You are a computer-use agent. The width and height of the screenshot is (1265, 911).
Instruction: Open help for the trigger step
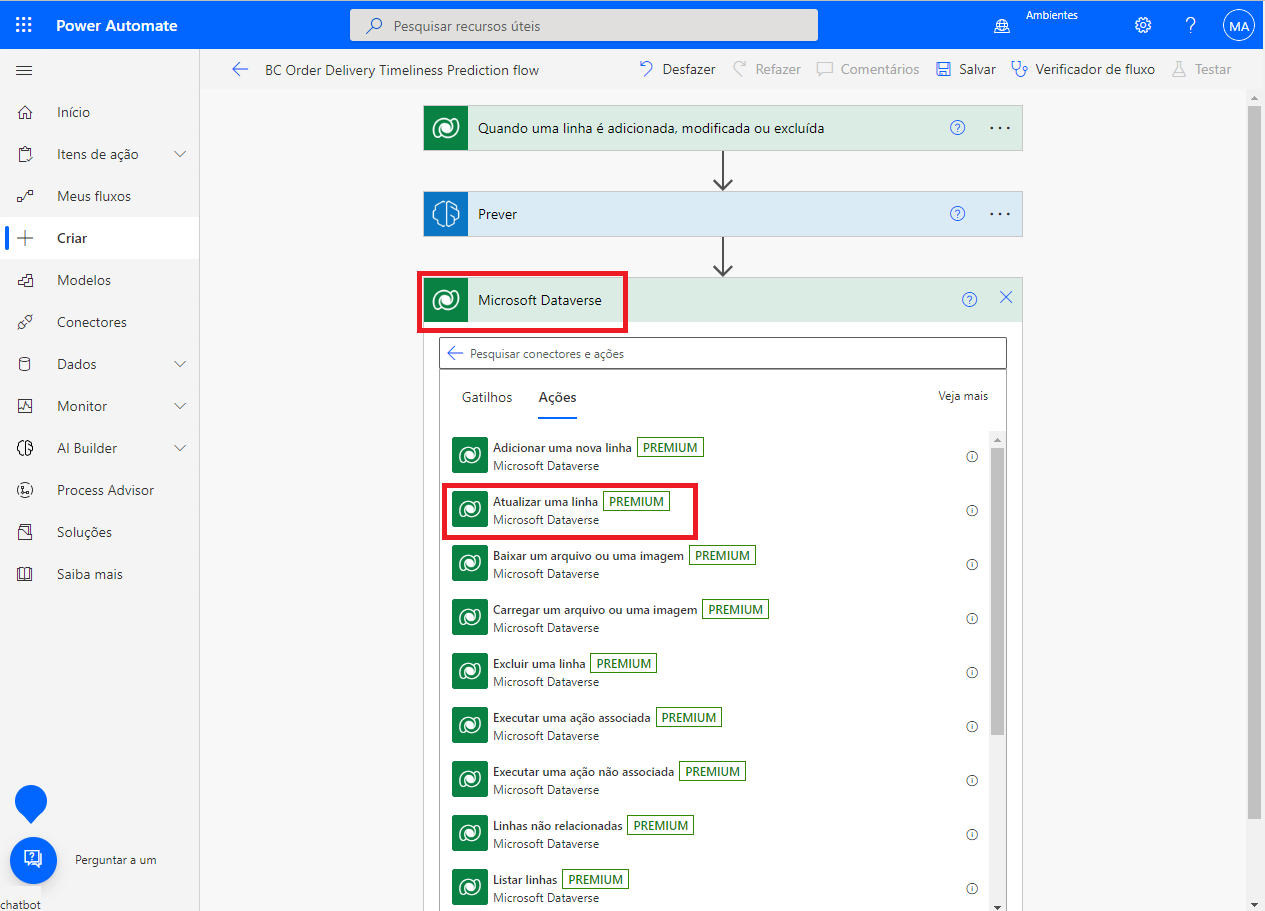[x=958, y=128]
